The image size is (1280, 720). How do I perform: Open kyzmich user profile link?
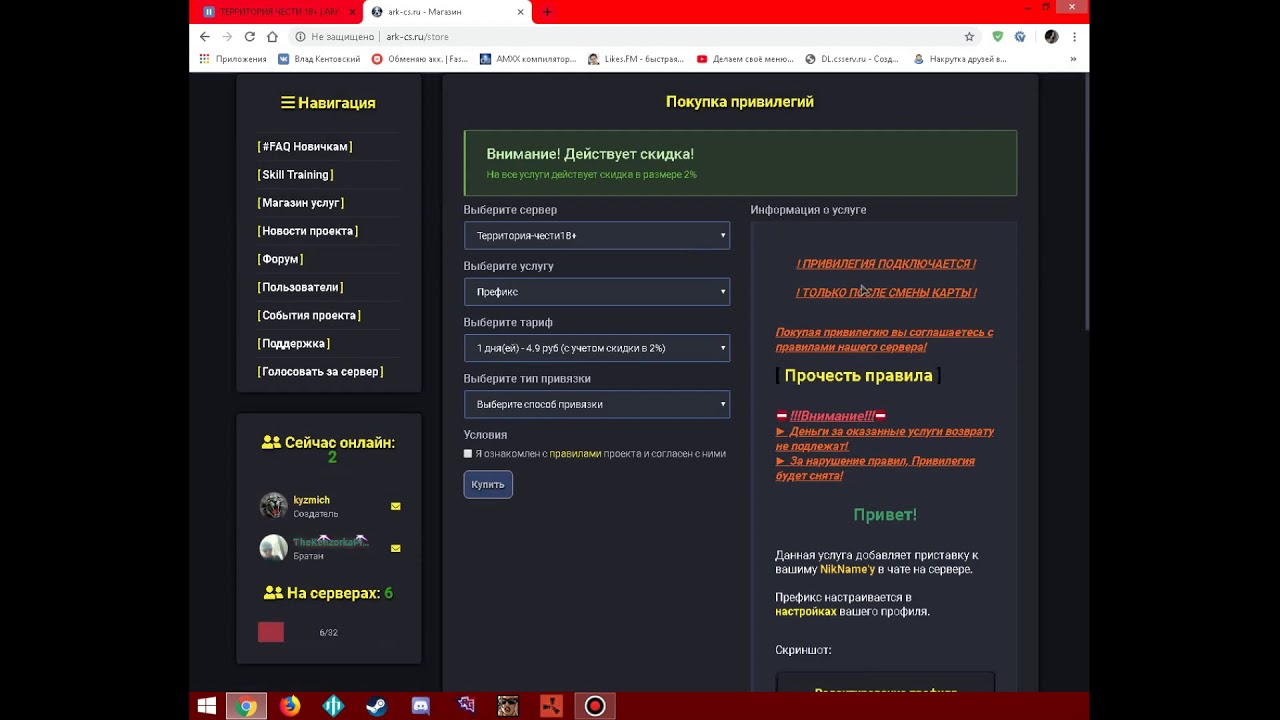[x=311, y=500]
